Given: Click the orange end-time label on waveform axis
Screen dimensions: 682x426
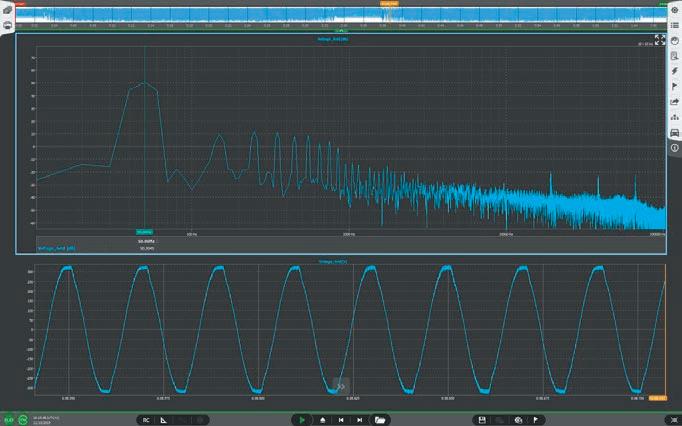Looking at the screenshot, I should click(x=657, y=398).
